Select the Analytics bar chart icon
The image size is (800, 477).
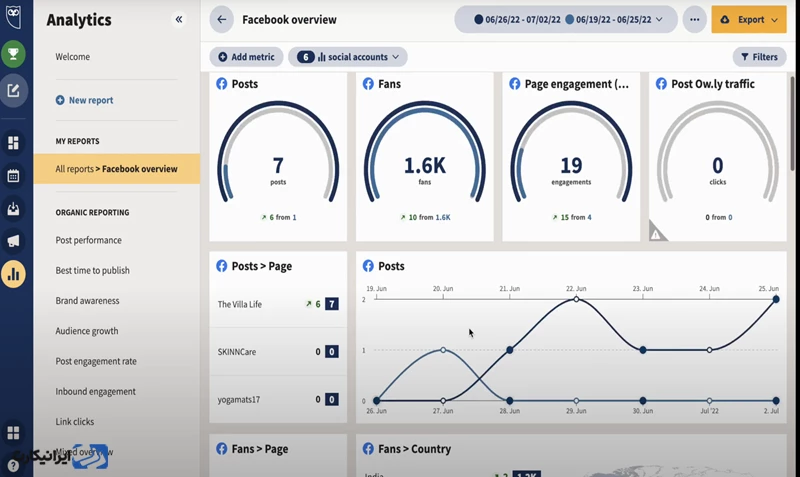(14, 273)
